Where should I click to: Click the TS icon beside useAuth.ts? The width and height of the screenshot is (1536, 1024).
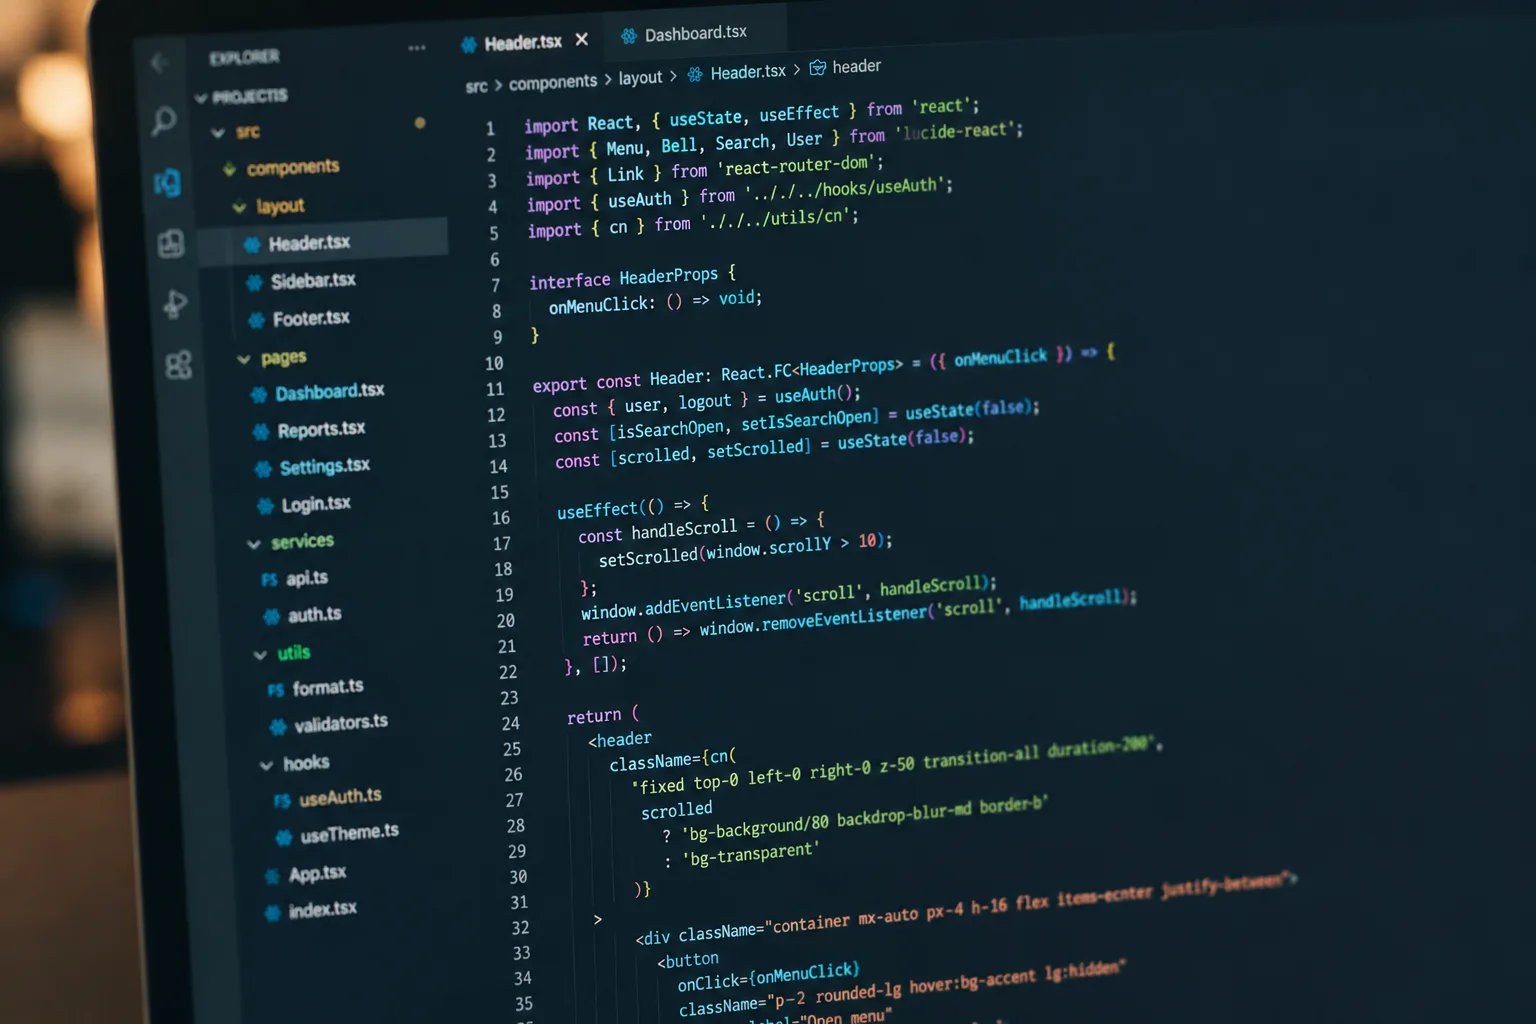coord(282,800)
